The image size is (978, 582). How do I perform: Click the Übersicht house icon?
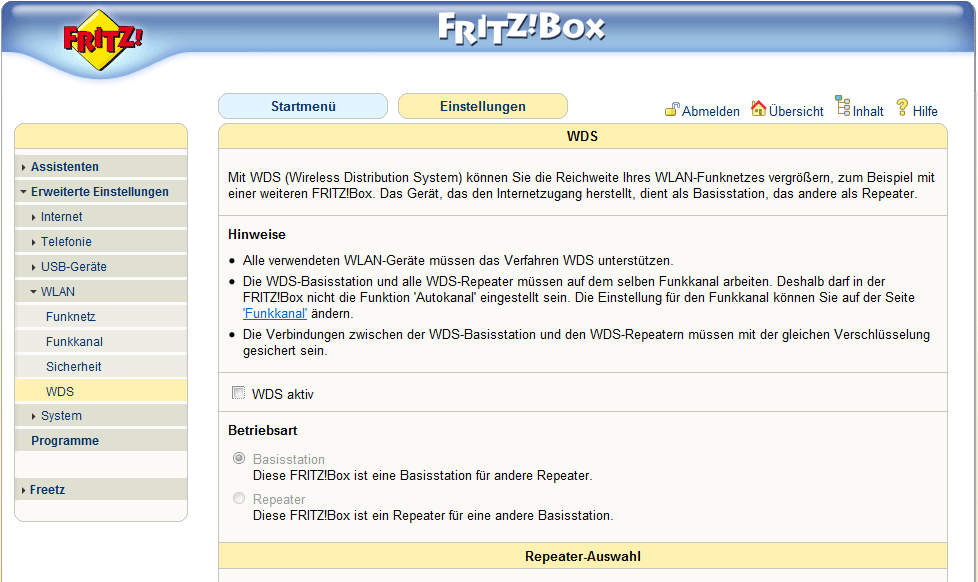pos(758,108)
